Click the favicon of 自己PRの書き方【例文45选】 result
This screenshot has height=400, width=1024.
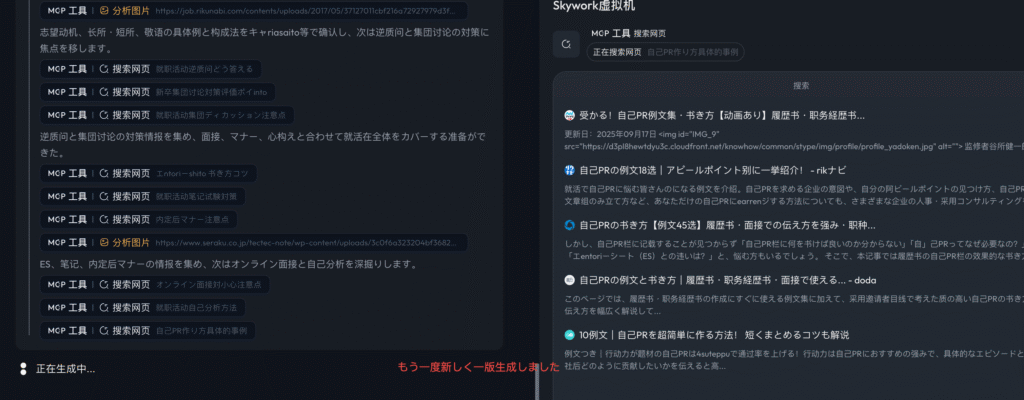point(570,225)
